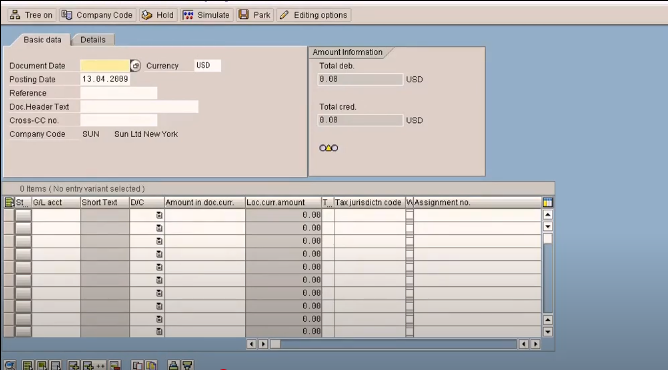Viewport: 668px width, 370px height.
Task: Click the vertical scrollbar up arrow at top
Action: pos(548,215)
